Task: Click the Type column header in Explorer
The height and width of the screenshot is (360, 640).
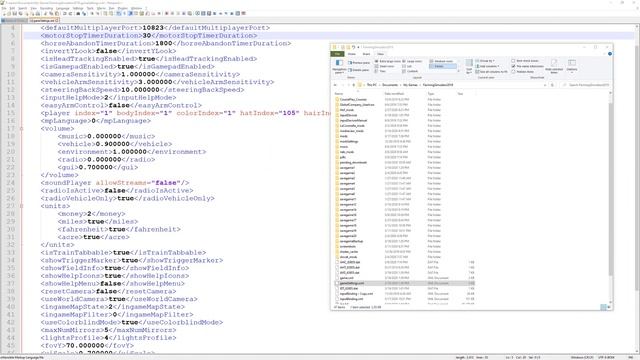Action: 431,93
